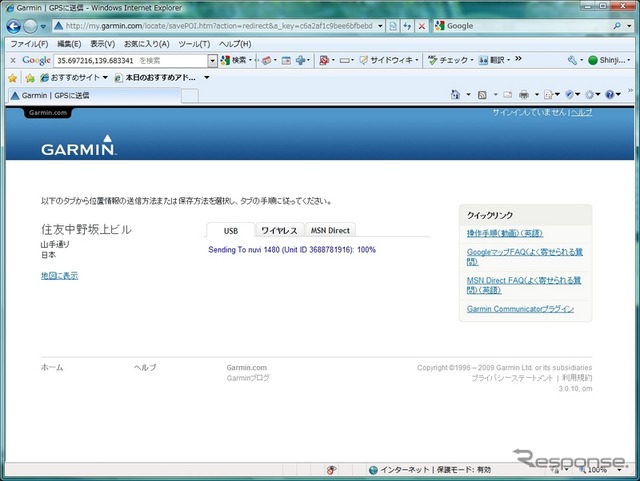
Task: Expand the address bar URL history dropdown
Action: click(x=380, y=26)
